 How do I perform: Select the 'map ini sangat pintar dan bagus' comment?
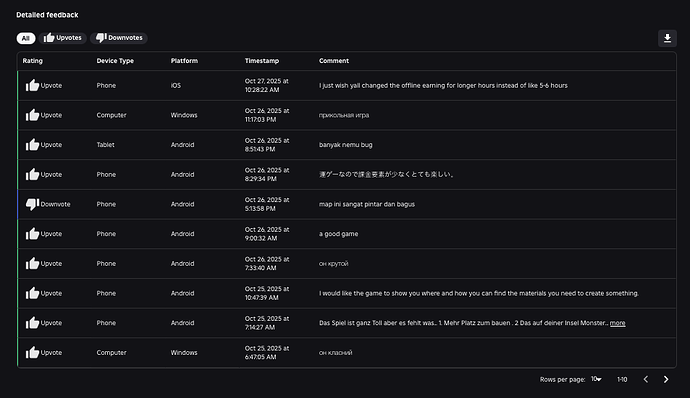[x=367, y=204]
